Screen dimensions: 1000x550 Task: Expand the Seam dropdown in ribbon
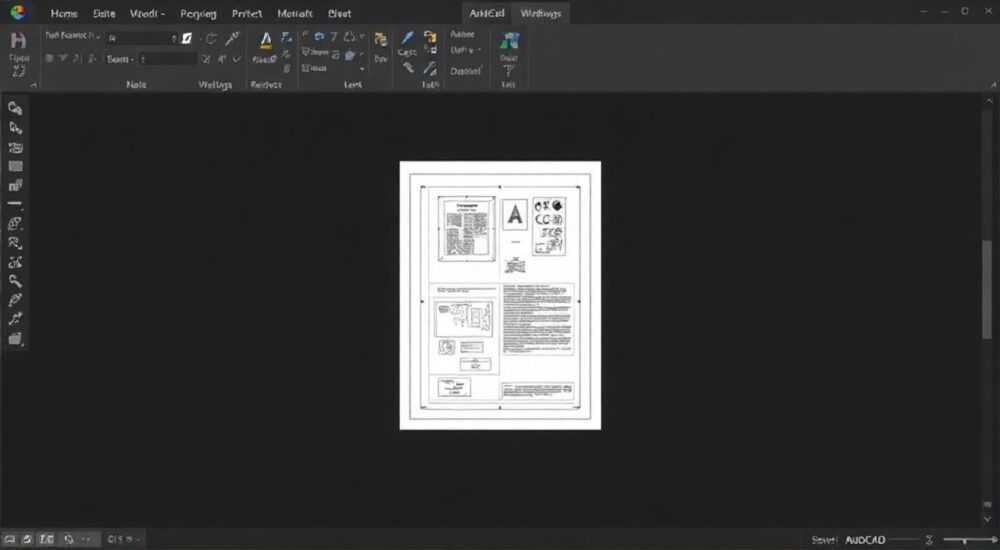[120, 59]
